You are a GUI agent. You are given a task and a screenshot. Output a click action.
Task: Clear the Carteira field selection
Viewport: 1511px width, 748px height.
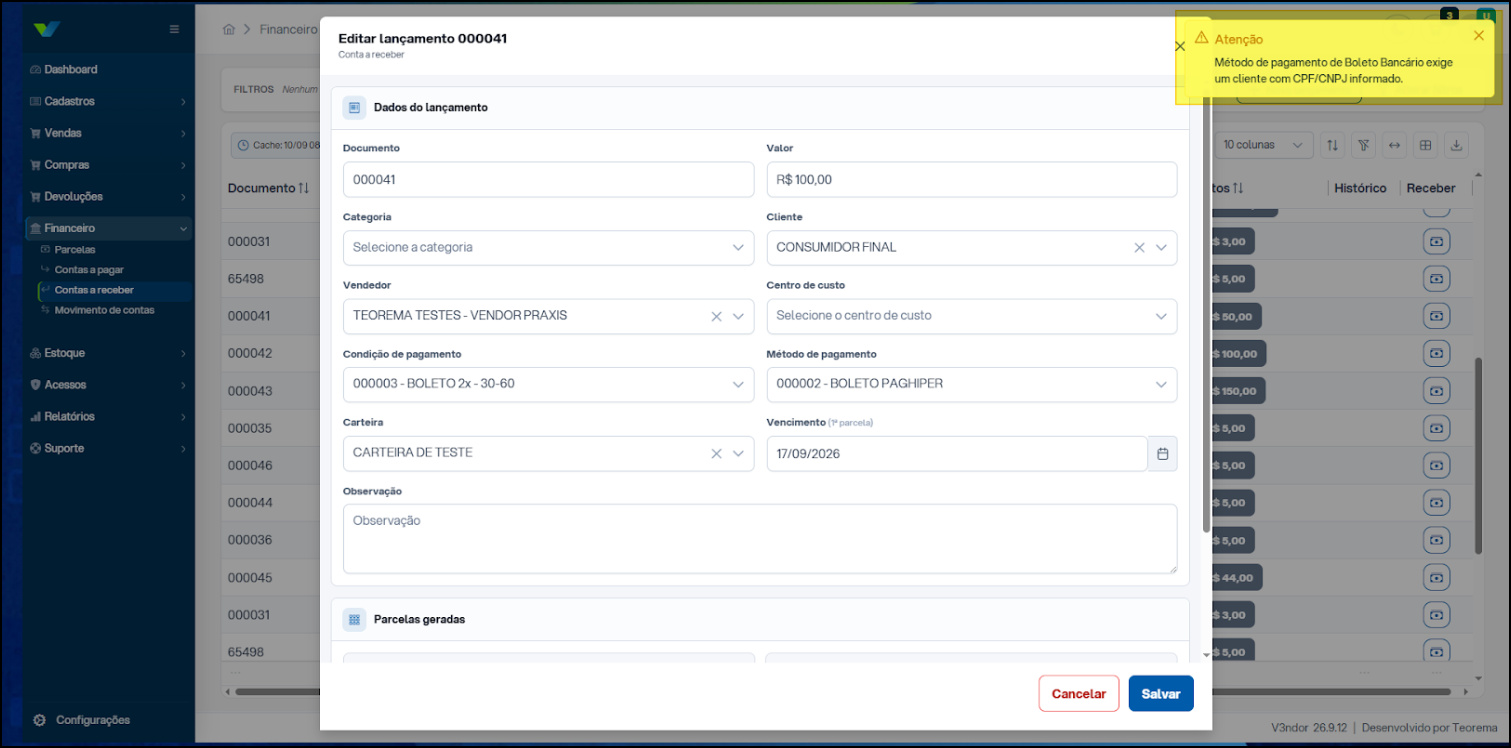pyautogui.click(x=716, y=454)
